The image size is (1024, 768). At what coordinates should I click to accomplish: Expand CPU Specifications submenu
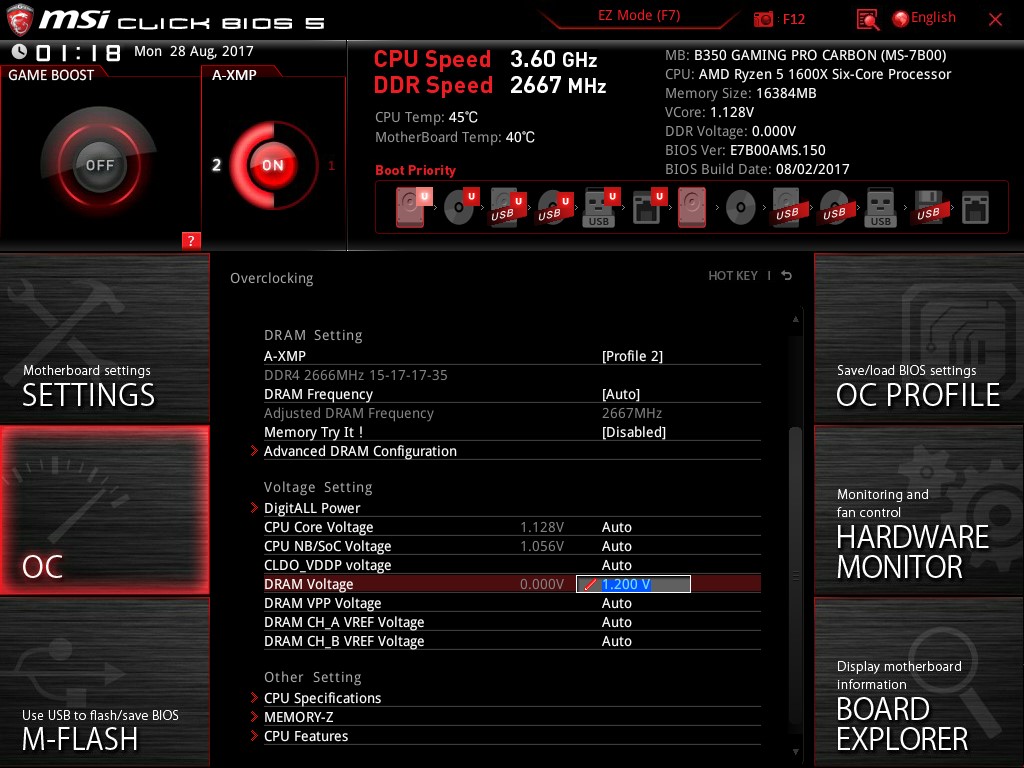tap(322, 698)
